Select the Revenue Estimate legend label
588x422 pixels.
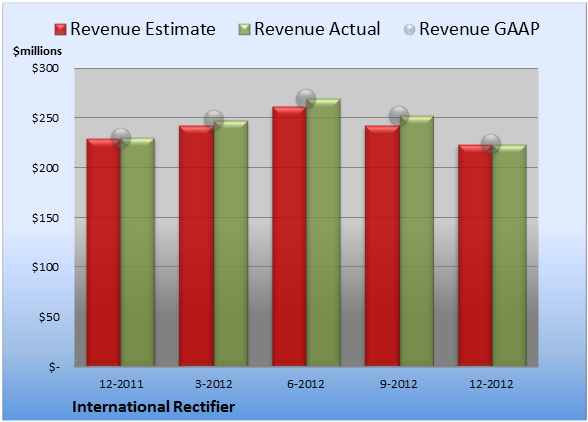click(x=143, y=29)
